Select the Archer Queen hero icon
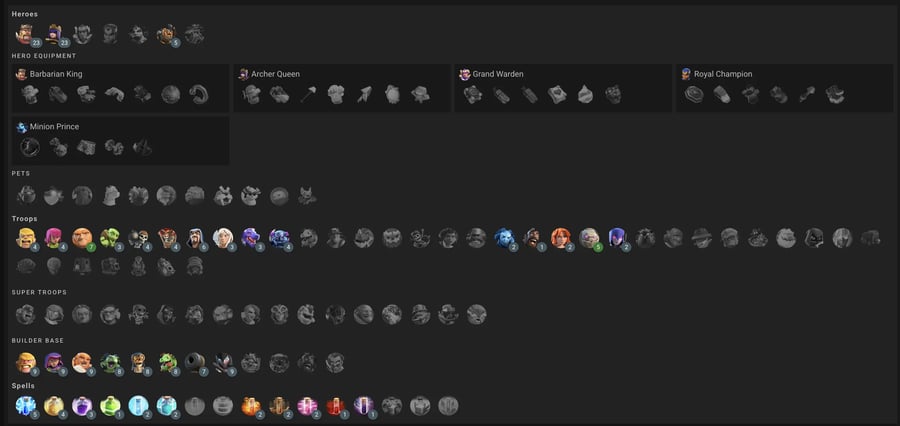The height and width of the screenshot is (426, 900). point(54,34)
